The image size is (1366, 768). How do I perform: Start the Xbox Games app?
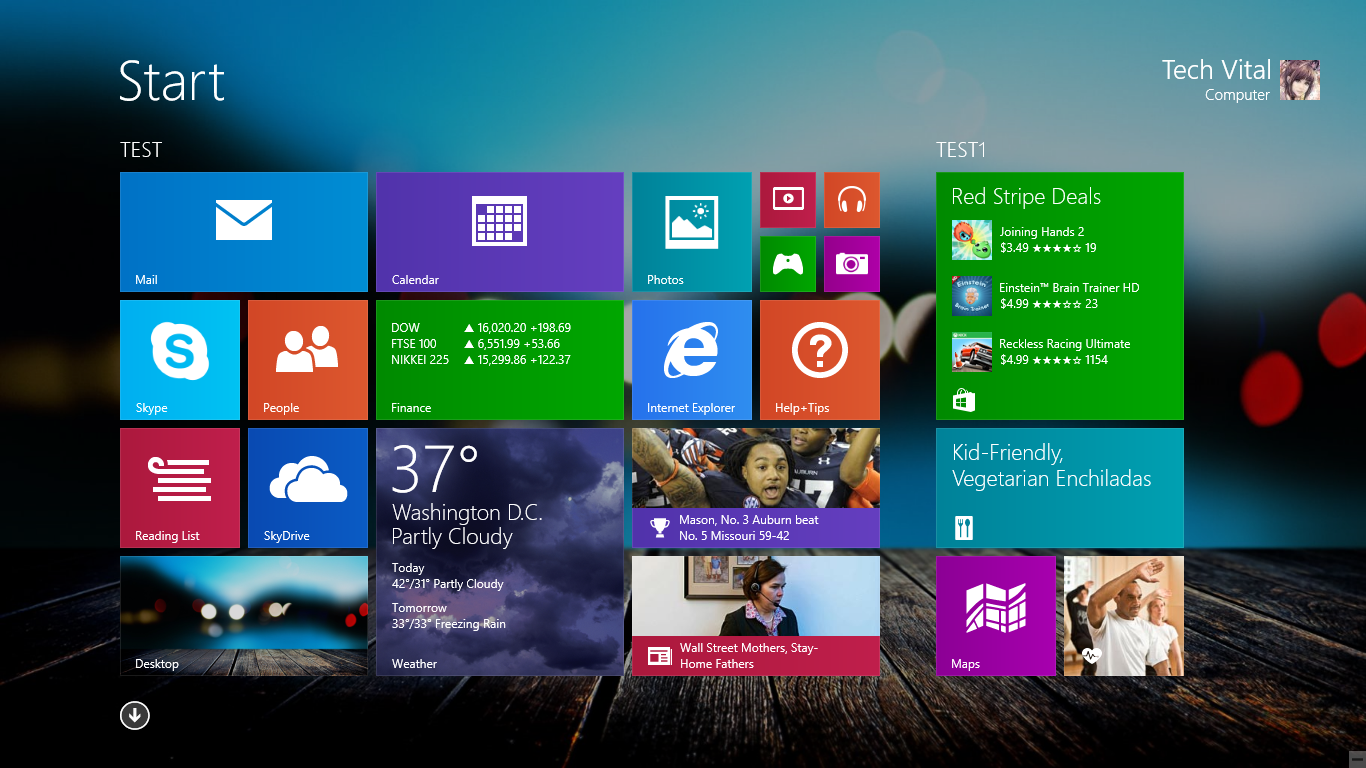coord(787,263)
